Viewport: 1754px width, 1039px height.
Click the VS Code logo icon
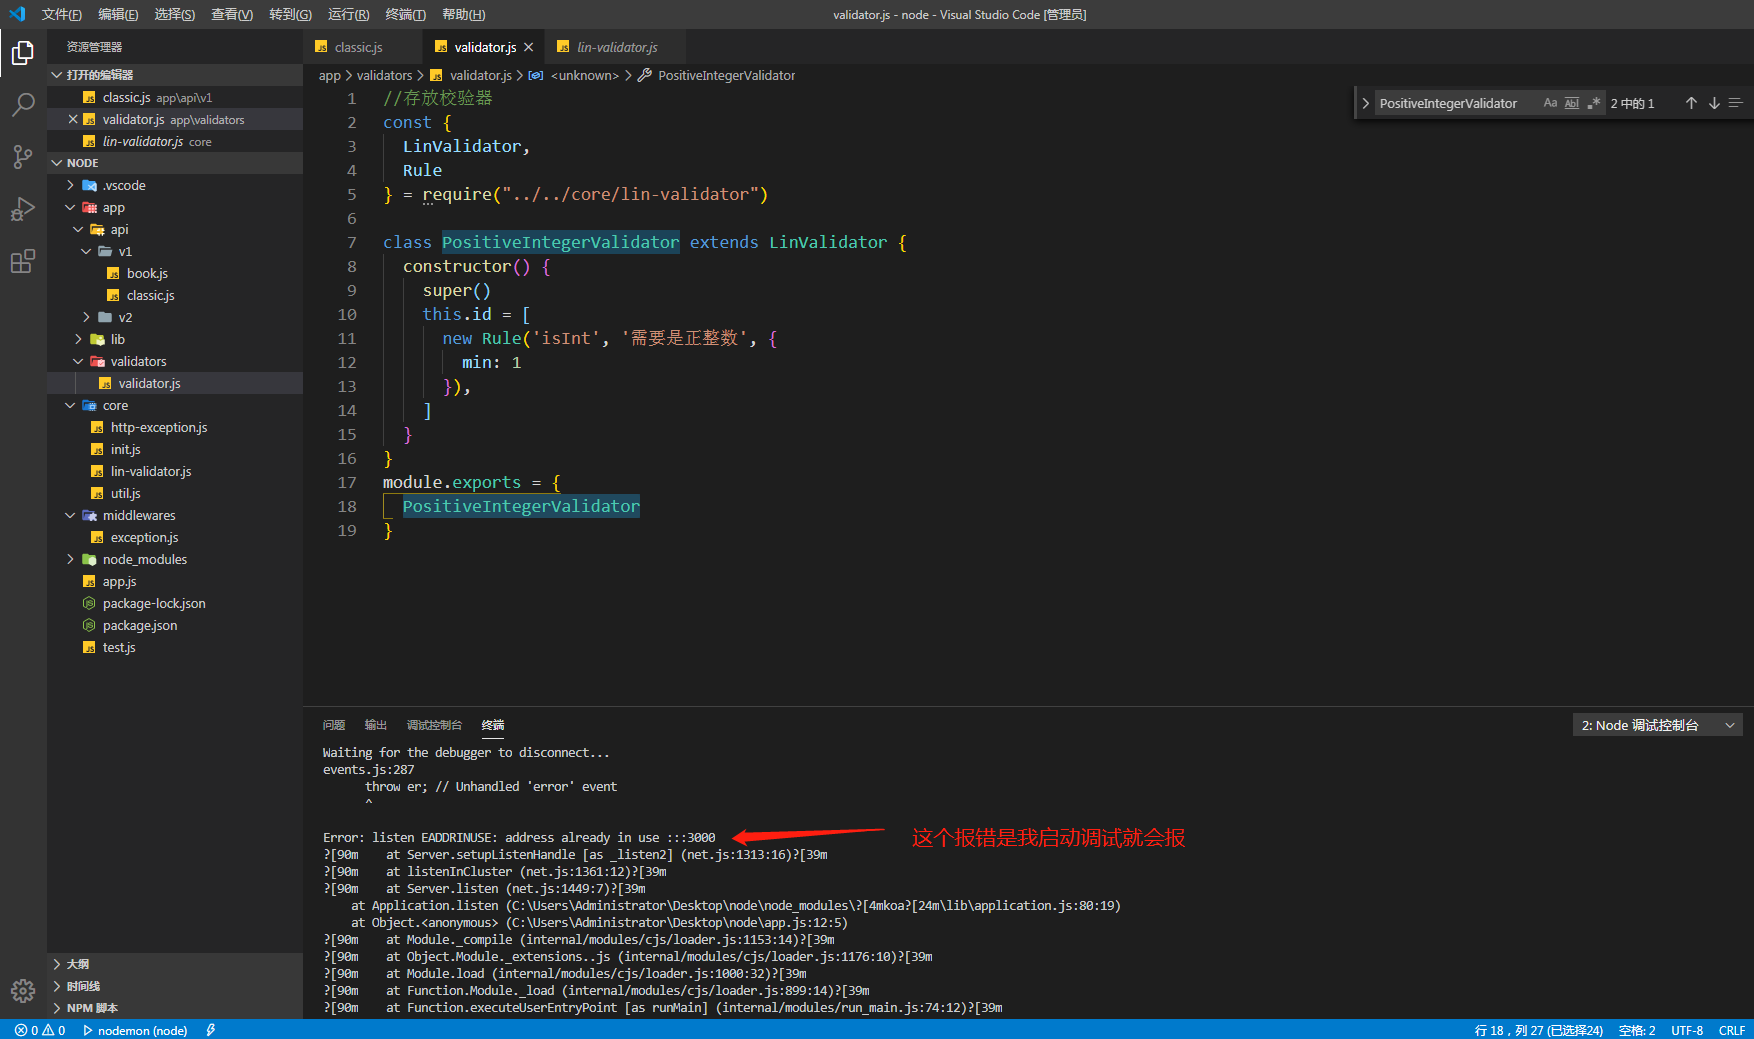(x=17, y=14)
